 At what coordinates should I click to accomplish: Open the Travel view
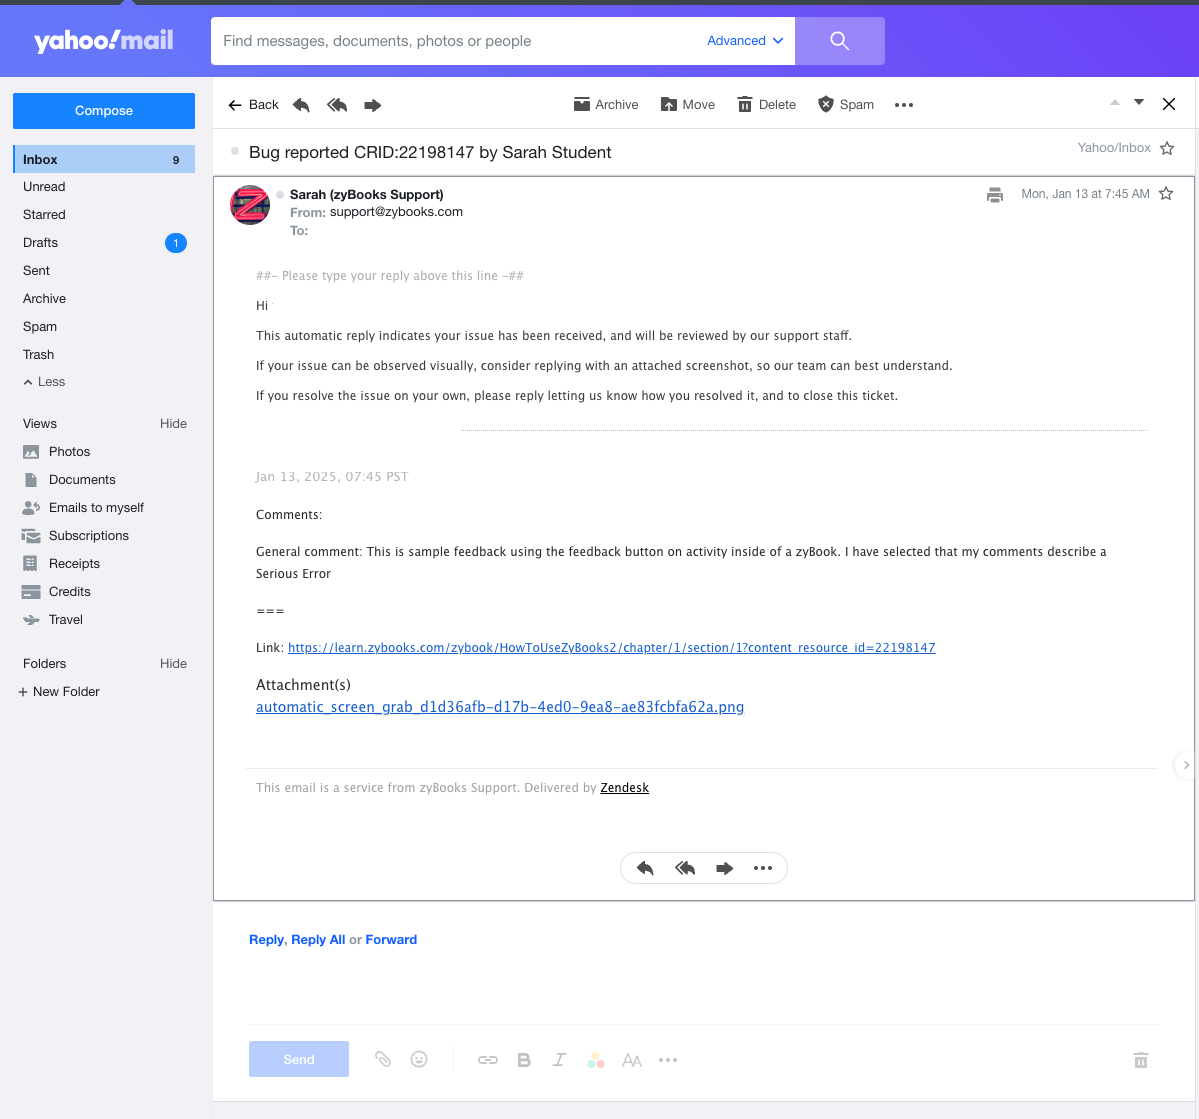pos(53,620)
